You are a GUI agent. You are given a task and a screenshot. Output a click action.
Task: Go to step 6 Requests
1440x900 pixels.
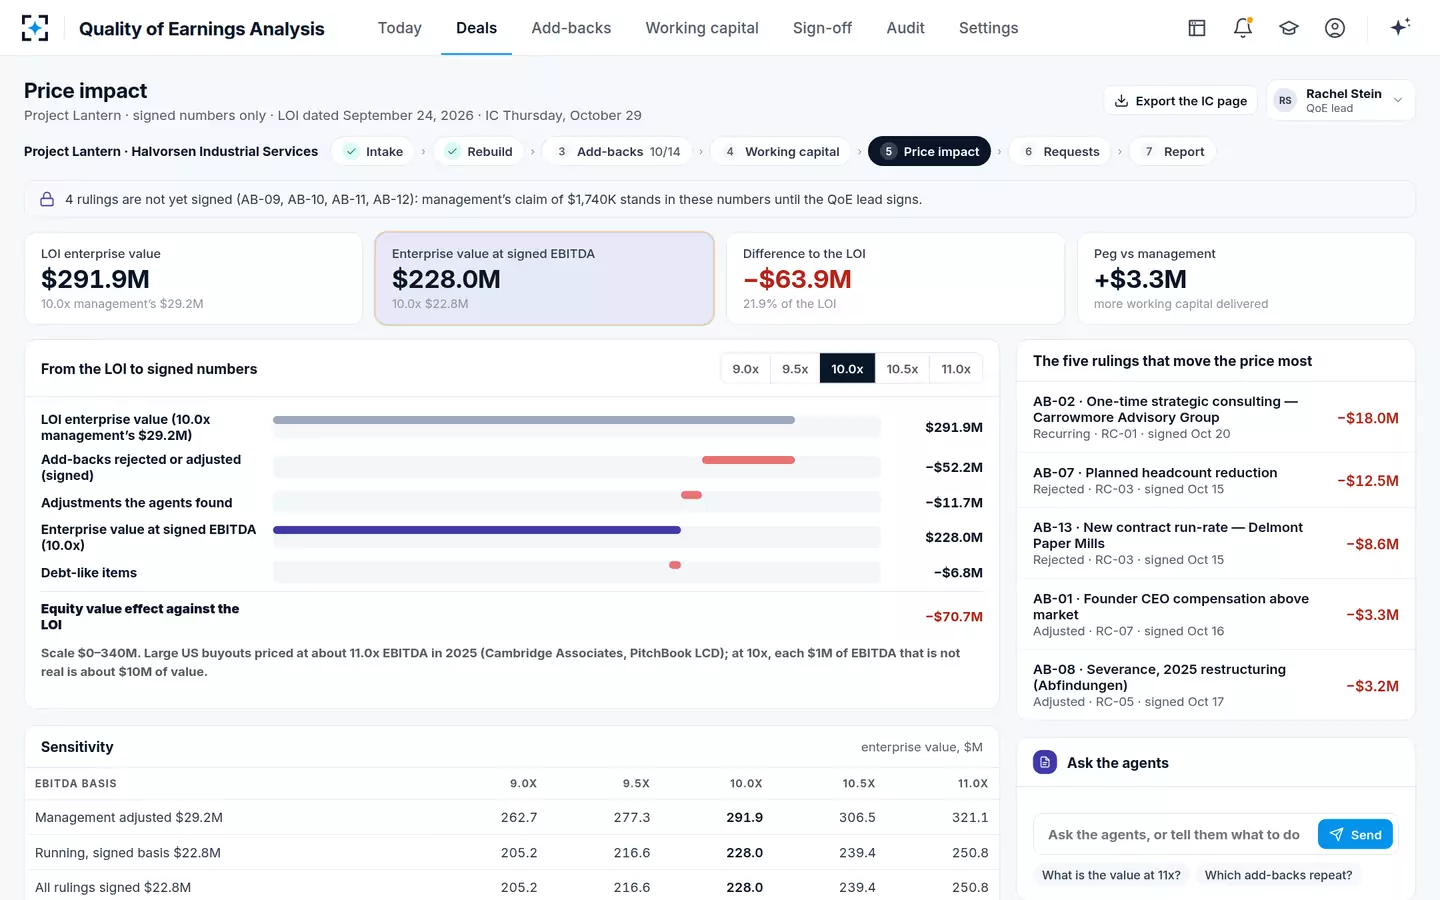coord(1060,152)
